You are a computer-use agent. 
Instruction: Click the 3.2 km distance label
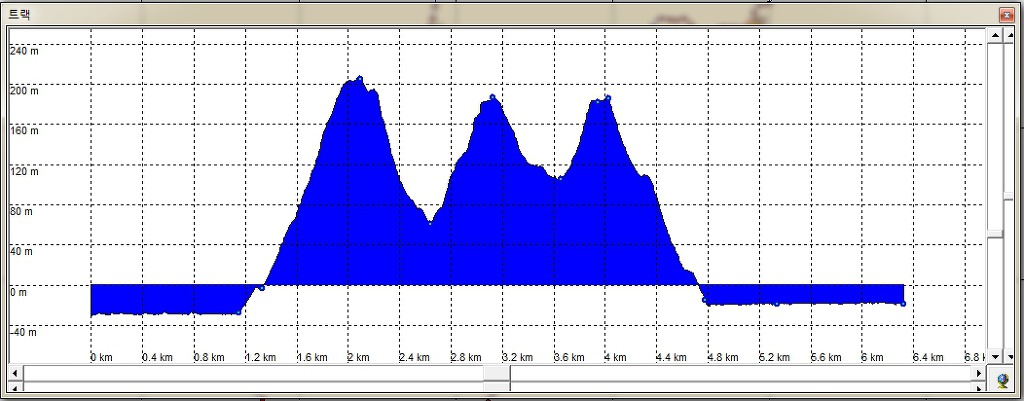[x=518, y=357]
